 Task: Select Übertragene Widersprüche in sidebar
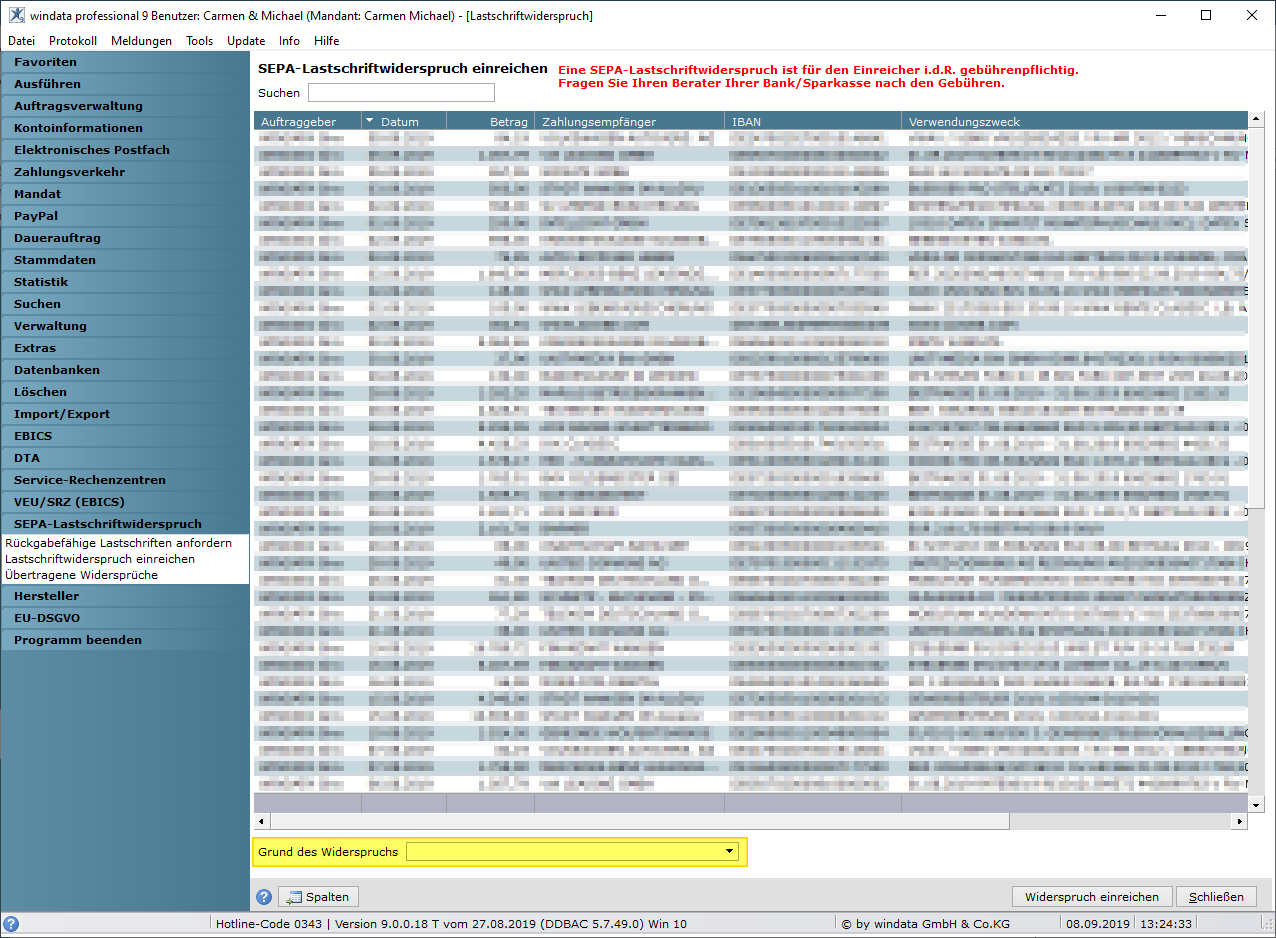(x=81, y=575)
